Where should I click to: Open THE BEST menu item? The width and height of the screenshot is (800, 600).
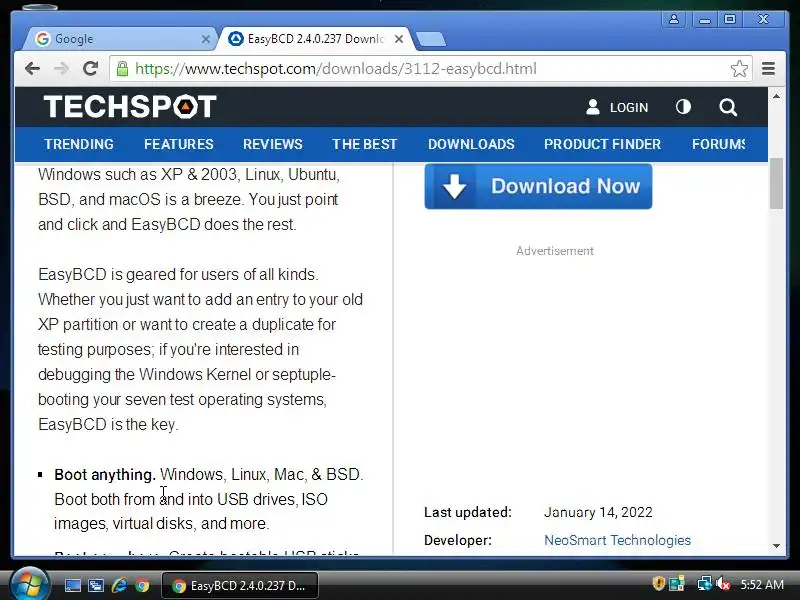tap(364, 144)
